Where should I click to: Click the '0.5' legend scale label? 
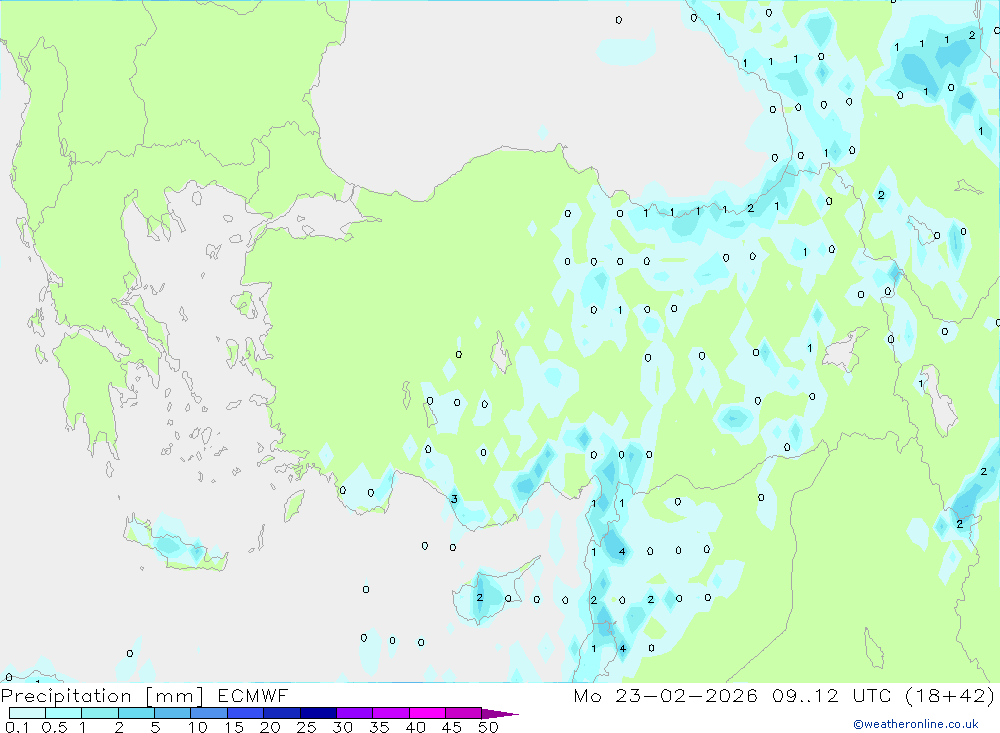click(x=54, y=727)
